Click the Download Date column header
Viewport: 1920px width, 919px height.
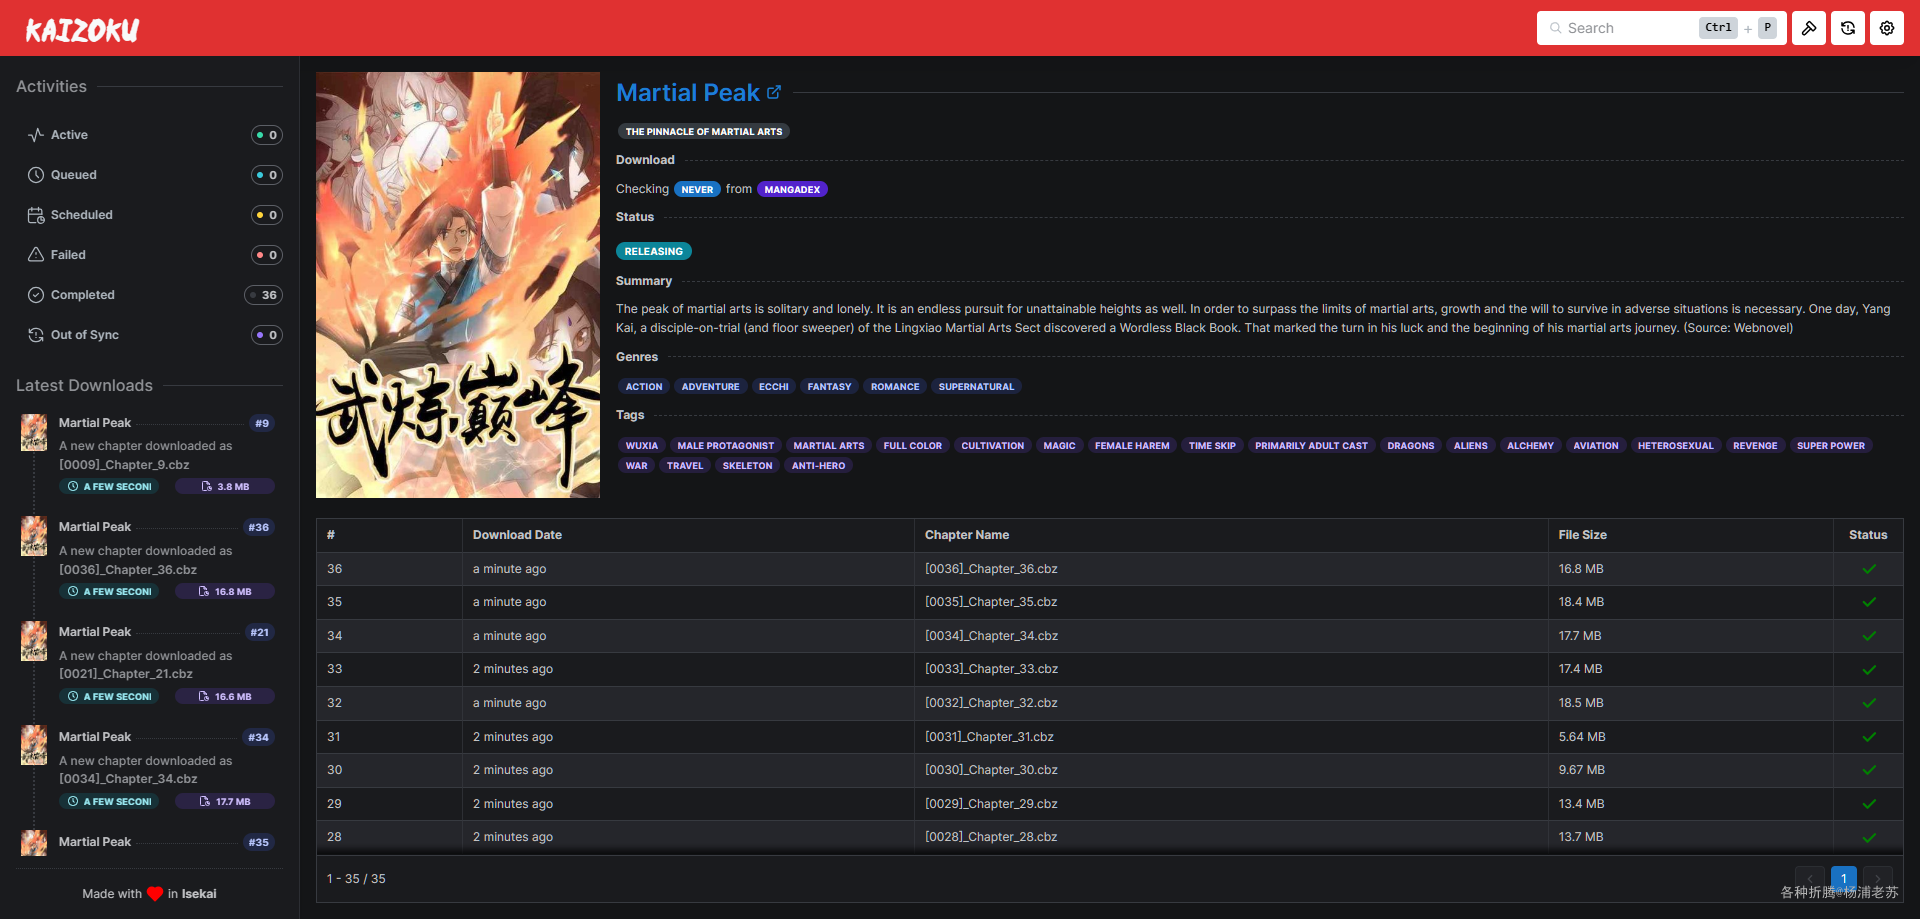pos(688,535)
